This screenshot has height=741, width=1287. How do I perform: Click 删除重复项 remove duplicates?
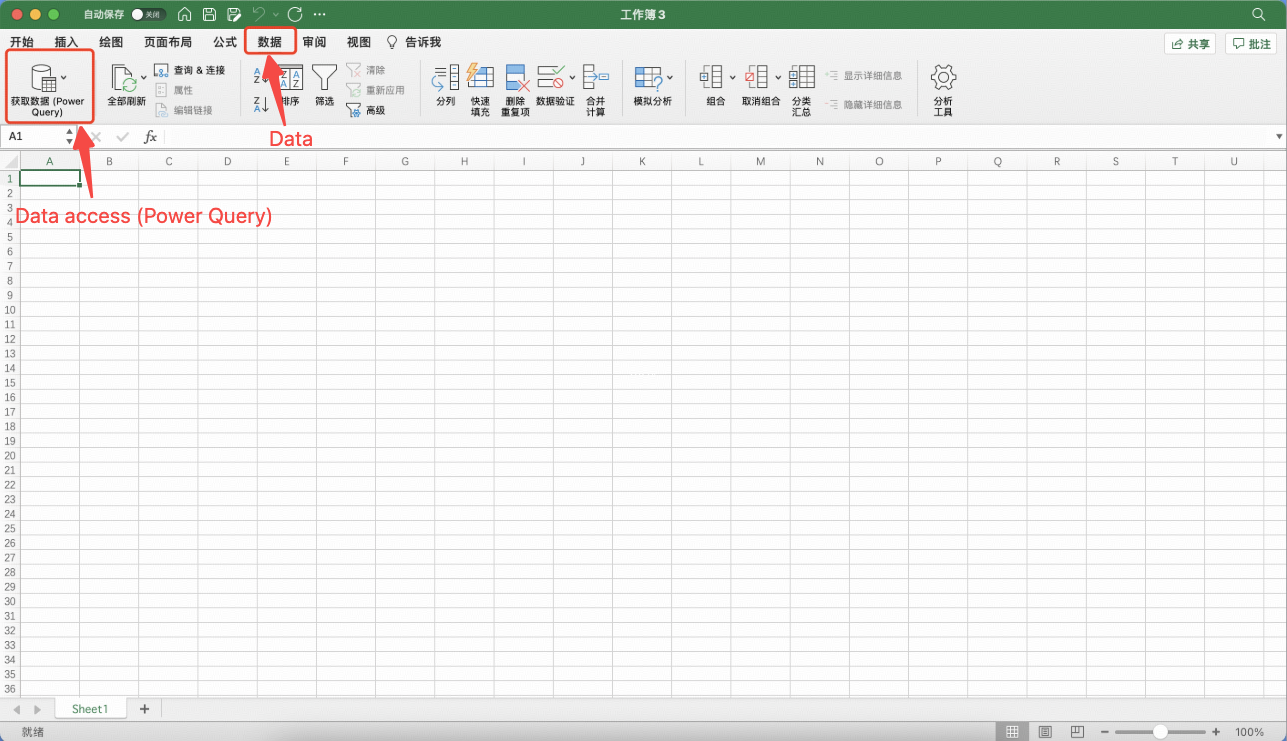516,90
